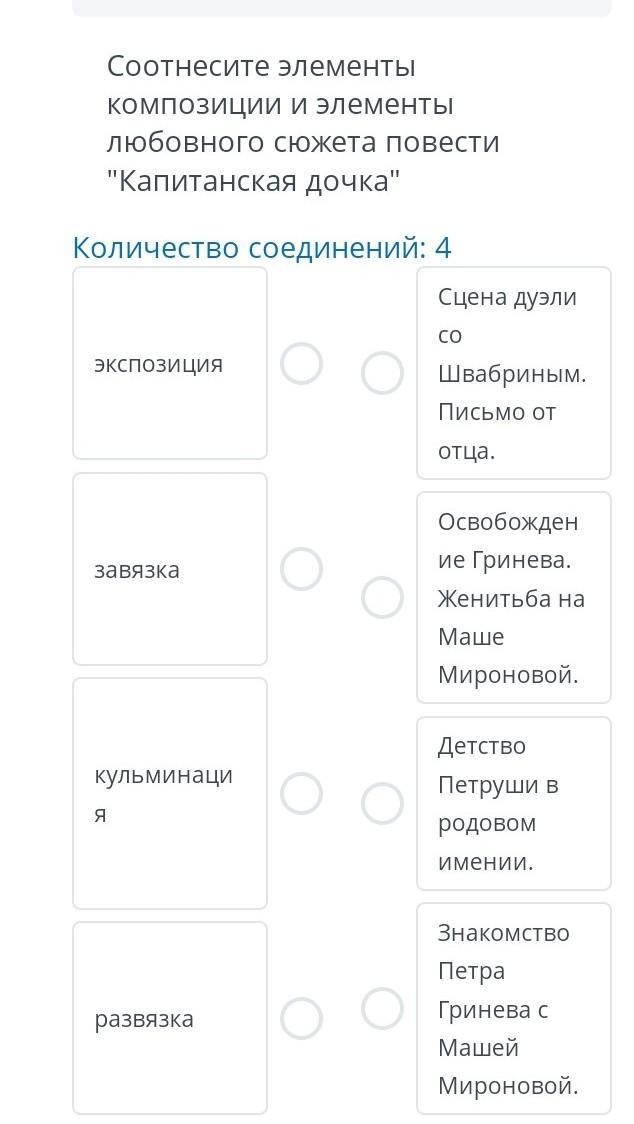Click the gray bar above the question

click(x=342, y=8)
